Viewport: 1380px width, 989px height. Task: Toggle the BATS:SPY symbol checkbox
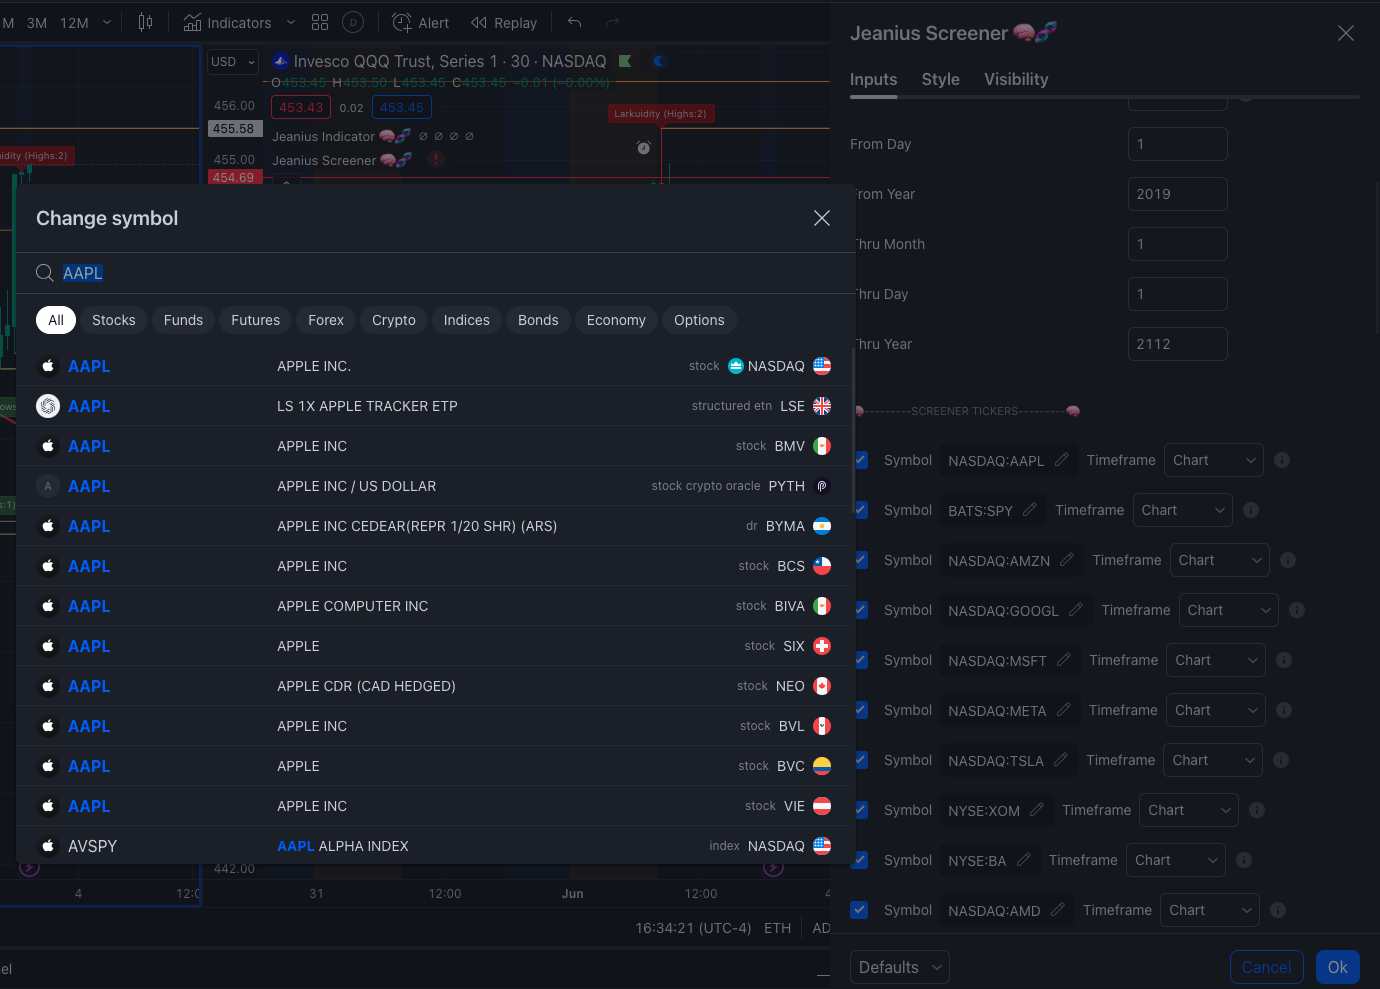(860, 510)
